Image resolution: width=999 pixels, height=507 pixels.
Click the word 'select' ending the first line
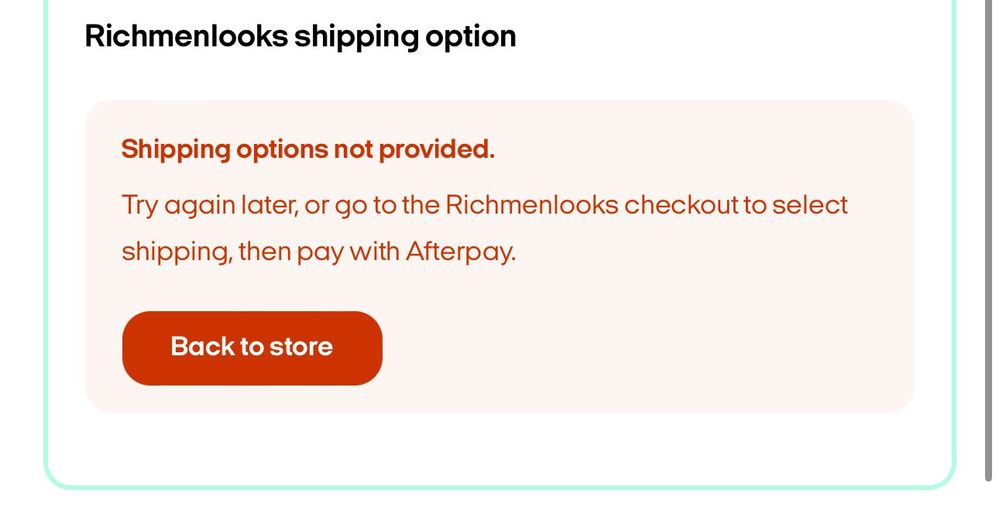click(x=809, y=205)
